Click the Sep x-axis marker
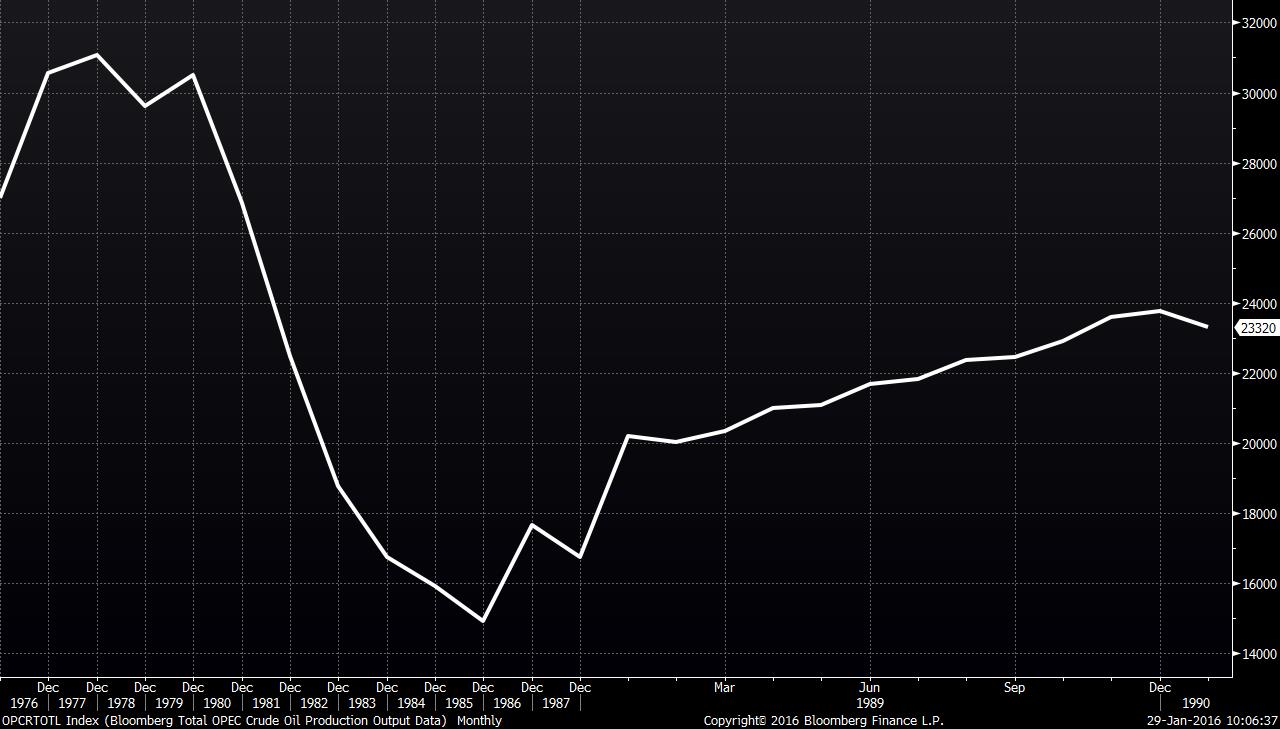The width and height of the screenshot is (1280, 729). (x=1014, y=687)
